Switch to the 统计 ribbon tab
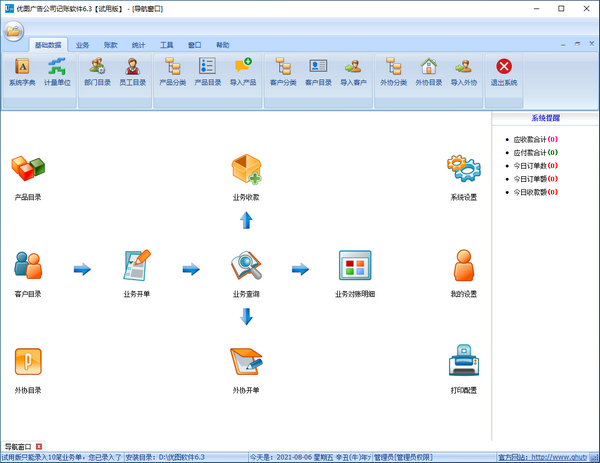The width and height of the screenshot is (600, 463). (138, 45)
